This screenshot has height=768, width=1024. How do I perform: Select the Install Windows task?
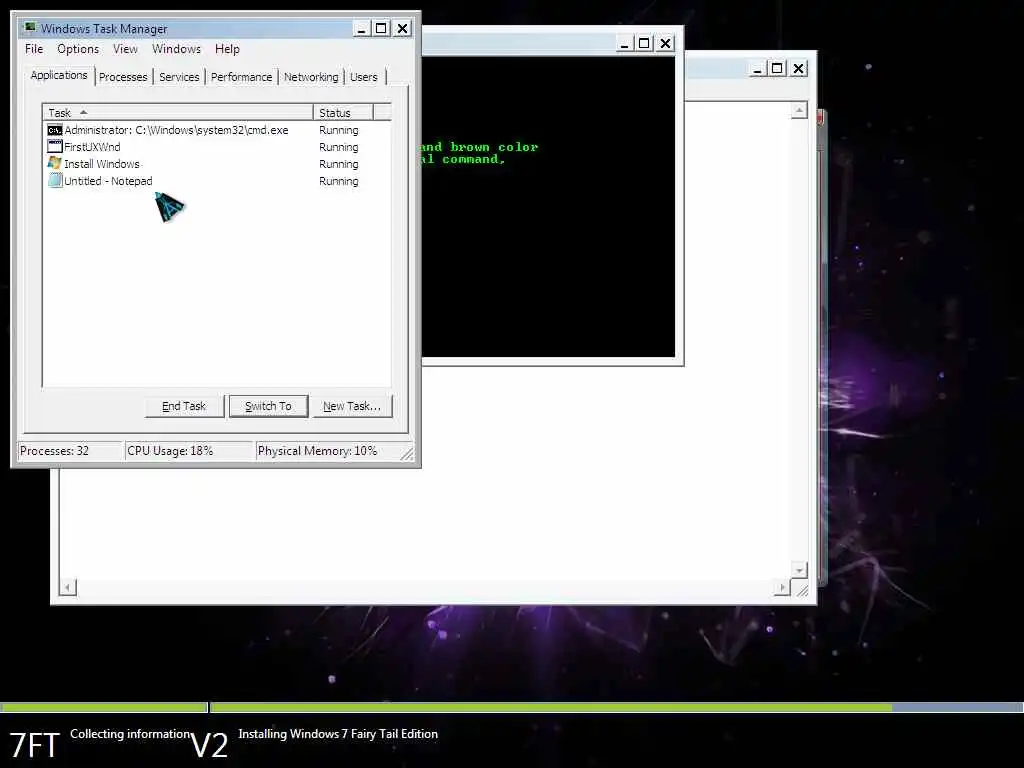click(x=217, y=164)
